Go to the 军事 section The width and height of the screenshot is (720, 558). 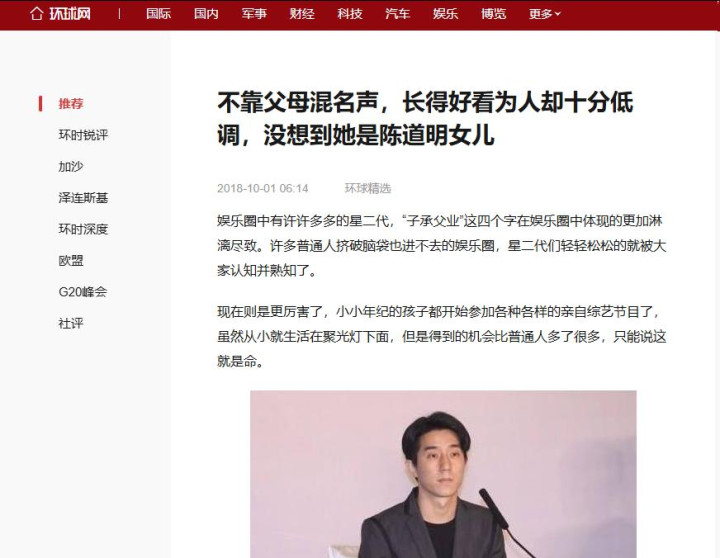254,14
